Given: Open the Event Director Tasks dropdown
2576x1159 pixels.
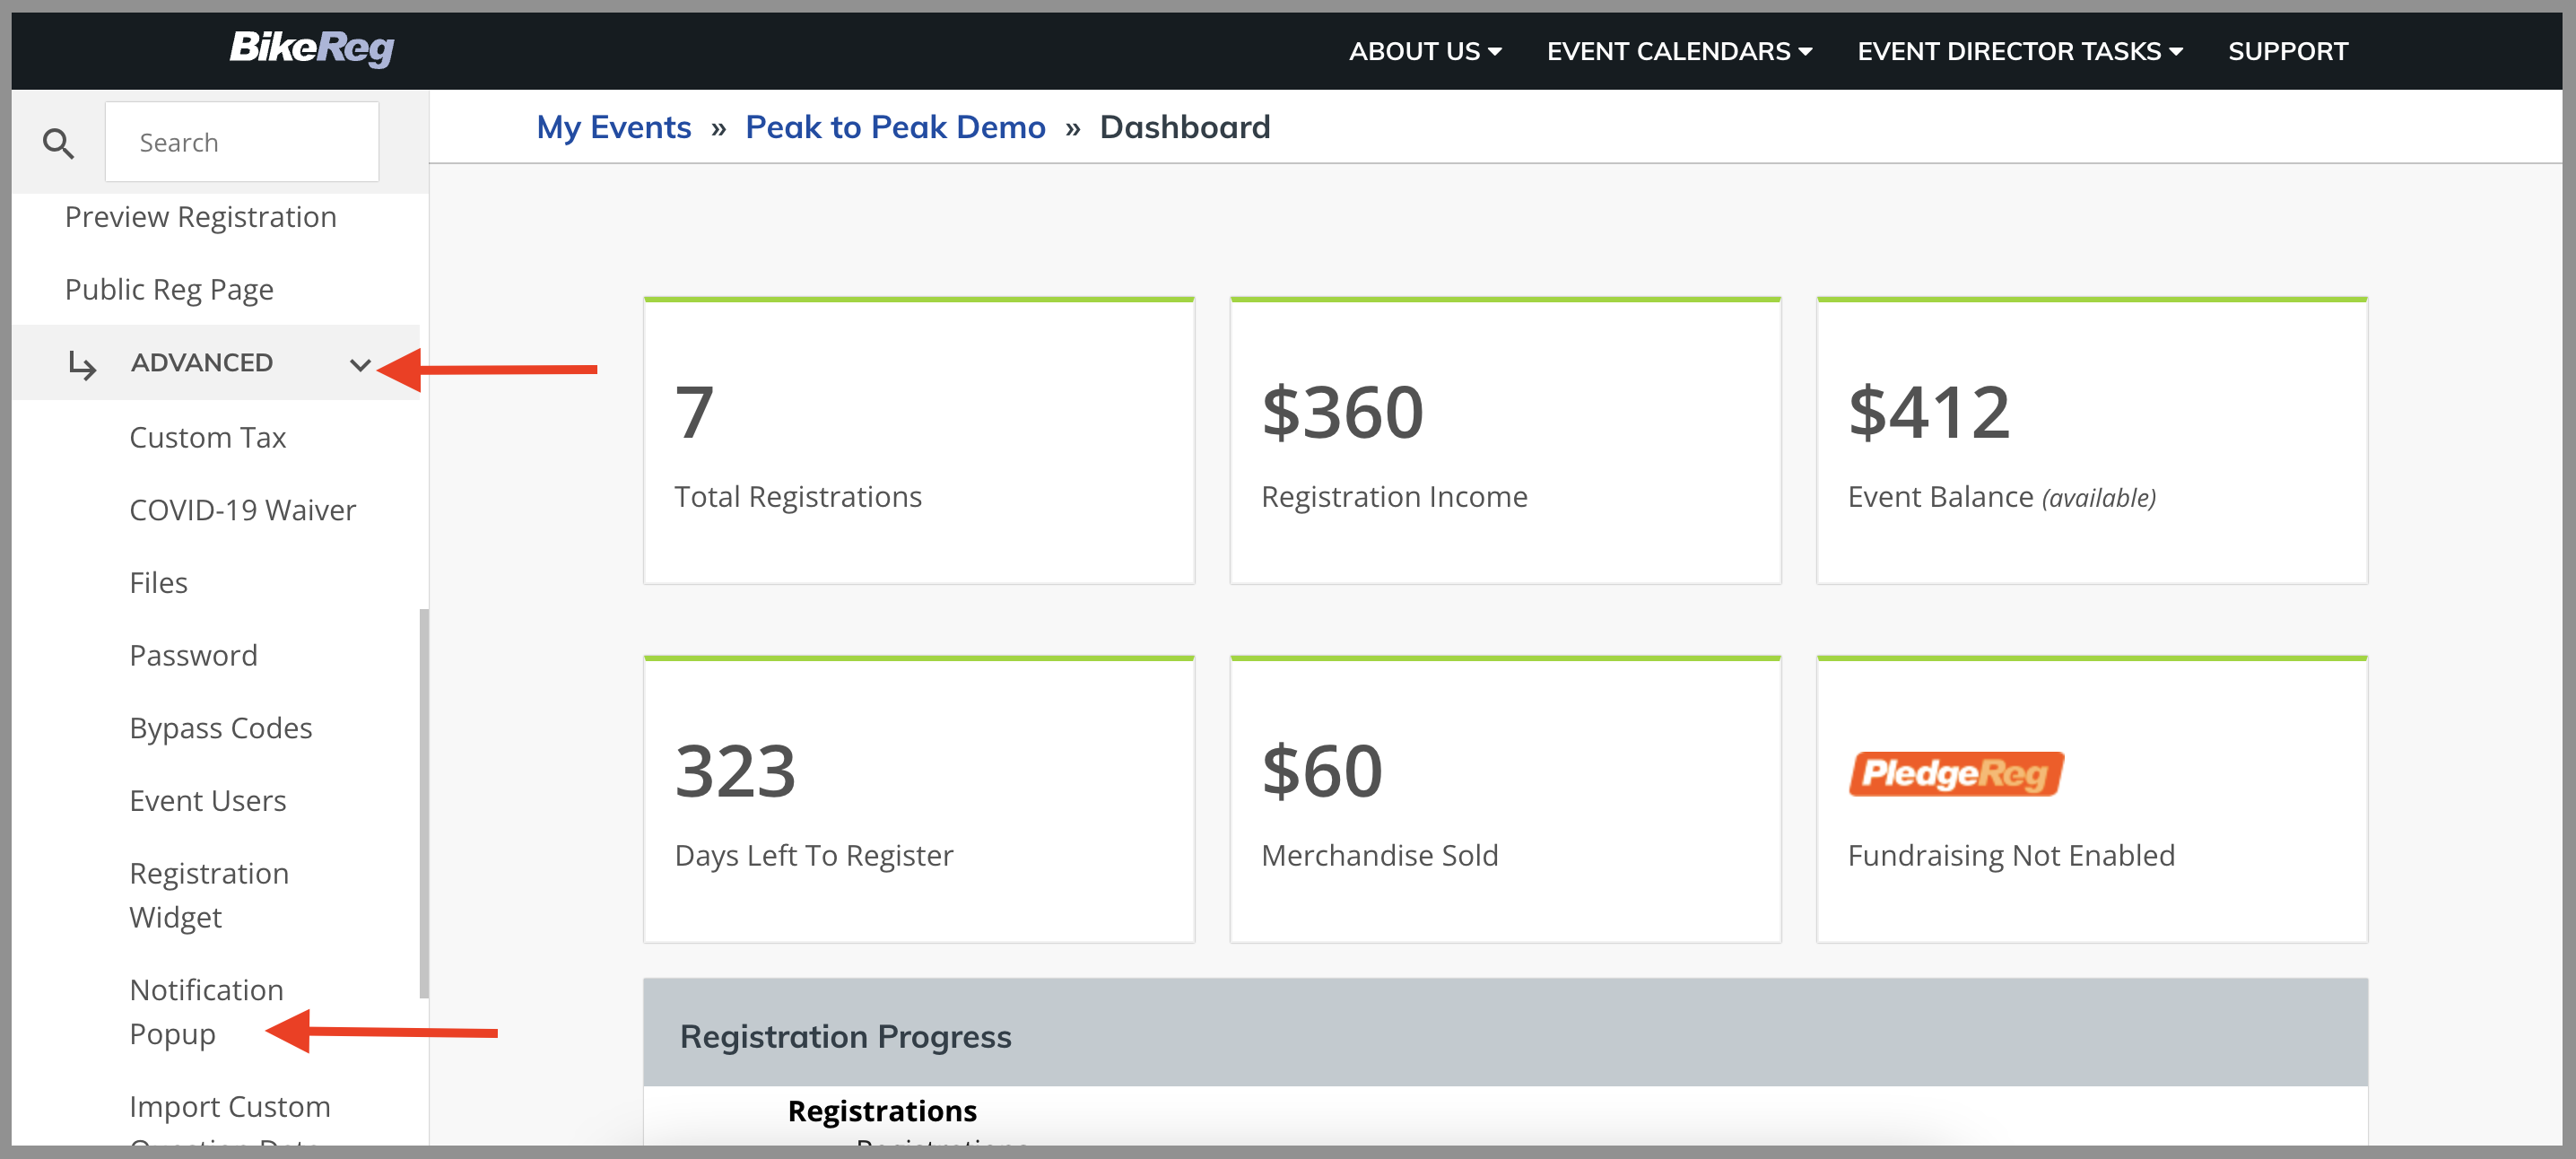Looking at the screenshot, I should click(2020, 51).
